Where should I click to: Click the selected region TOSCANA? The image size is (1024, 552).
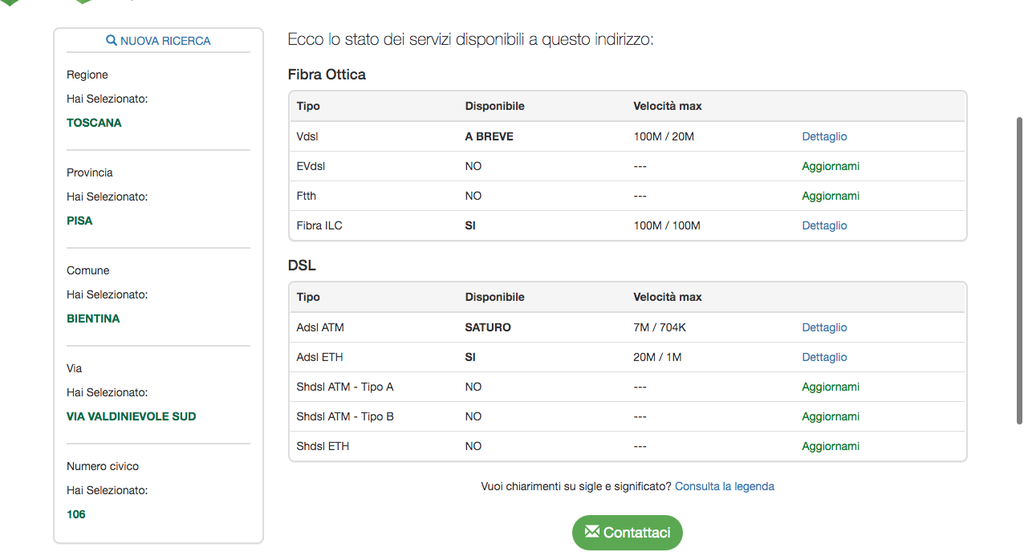pyautogui.click(x=94, y=123)
